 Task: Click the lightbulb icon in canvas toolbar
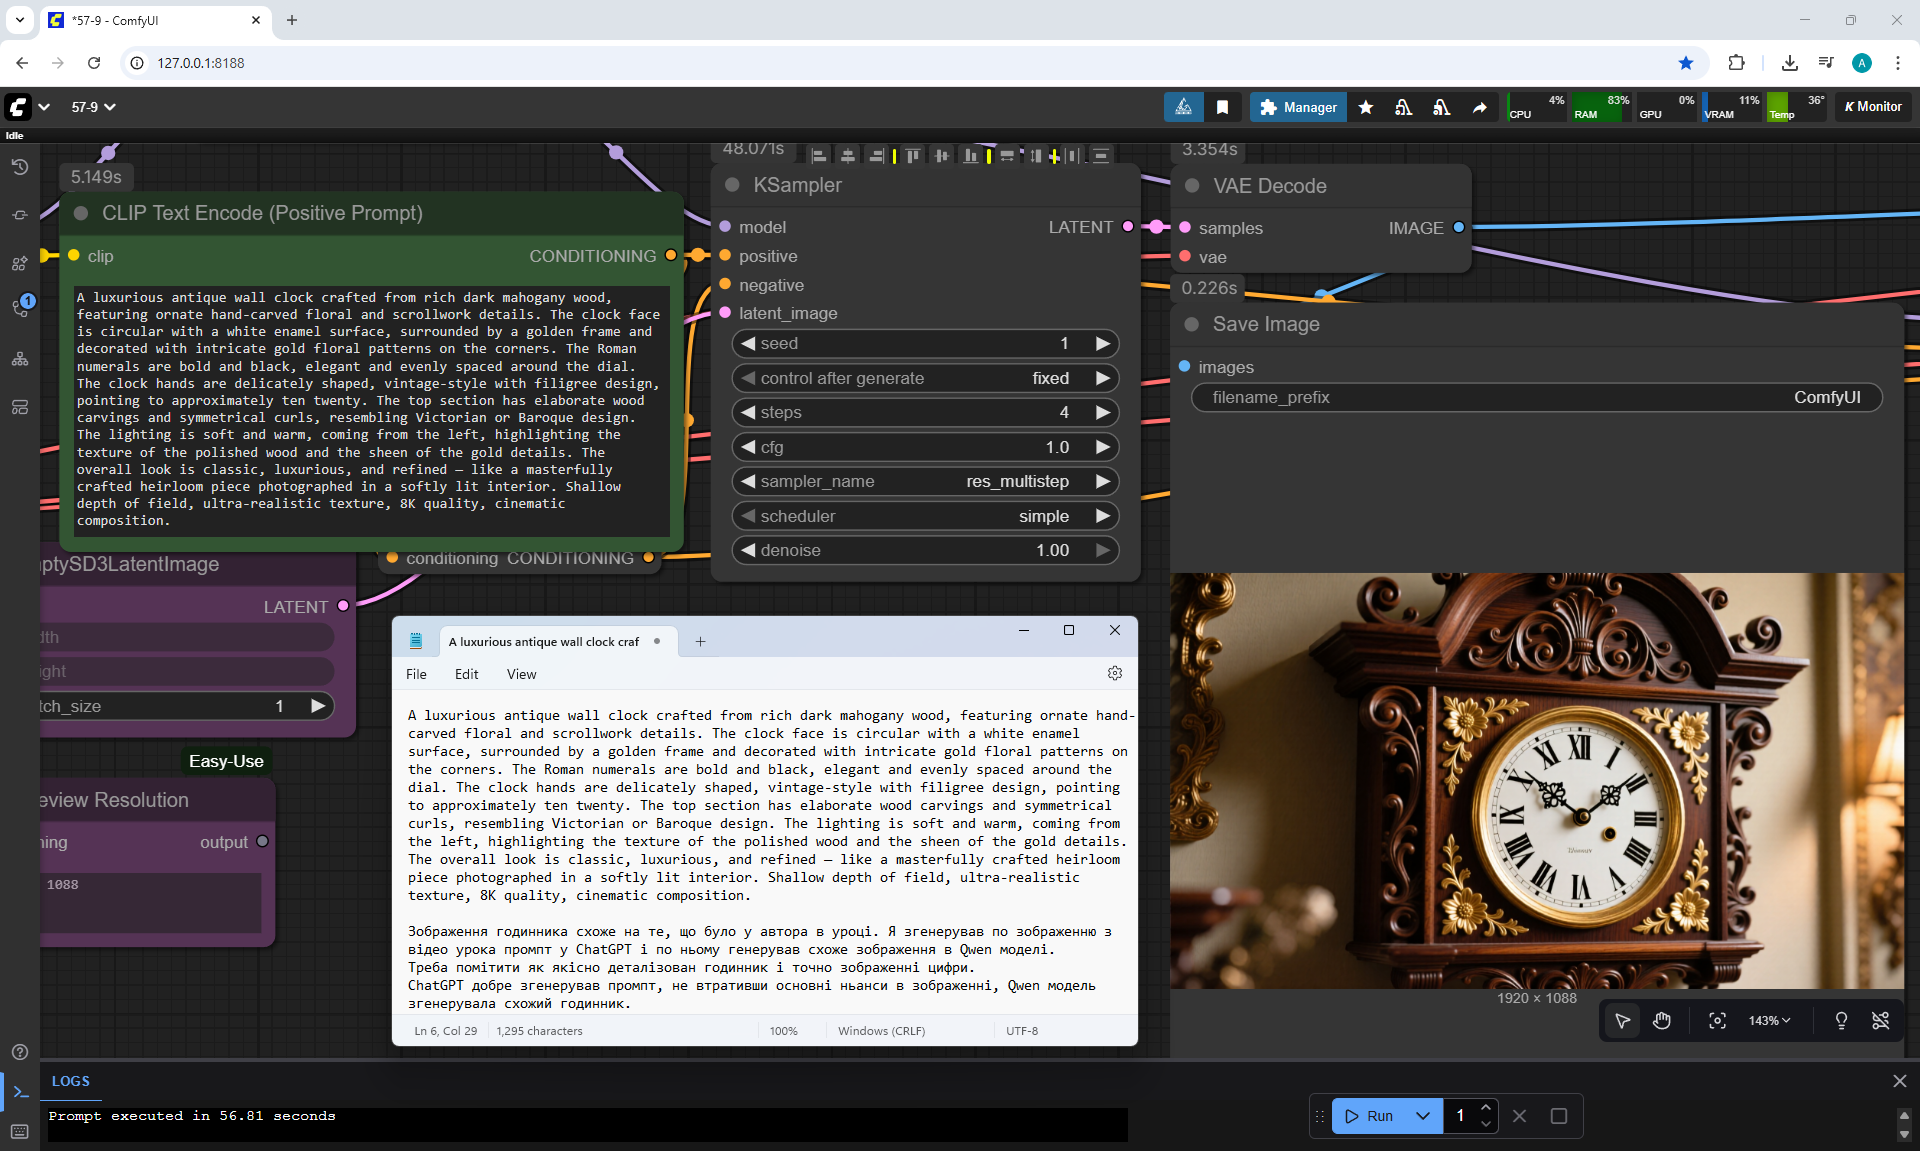point(1841,1020)
